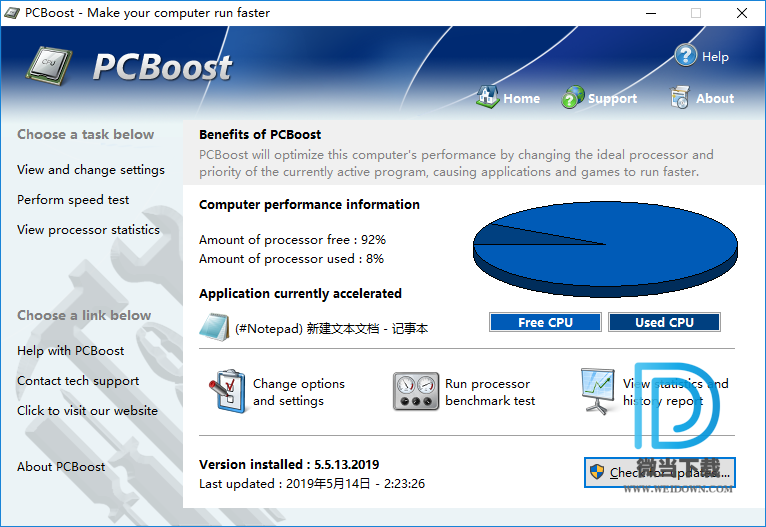Click the Home house icon
This screenshot has width=766, height=527.
[x=488, y=97]
